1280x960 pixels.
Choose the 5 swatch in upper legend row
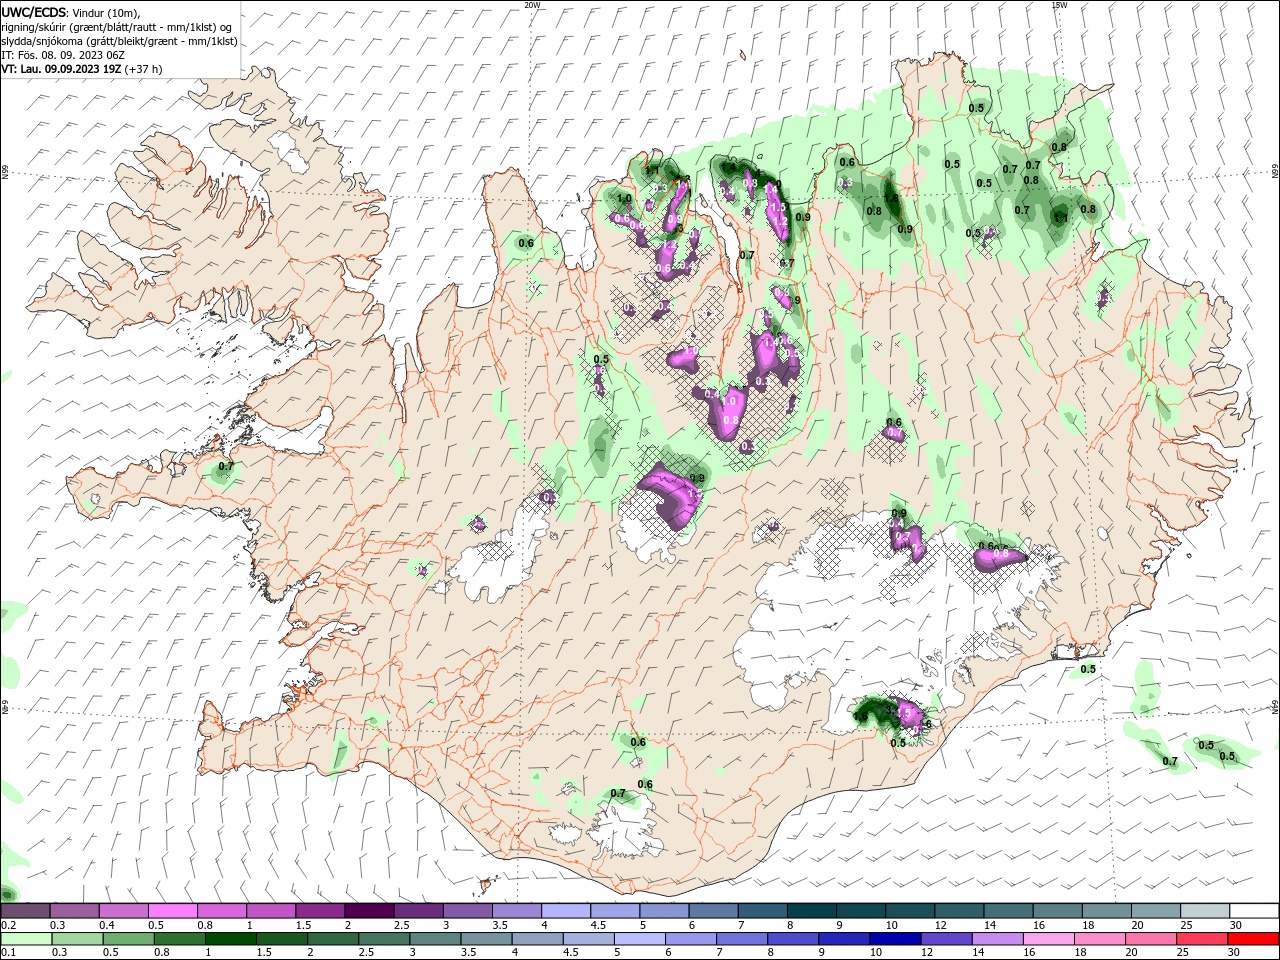point(663,911)
